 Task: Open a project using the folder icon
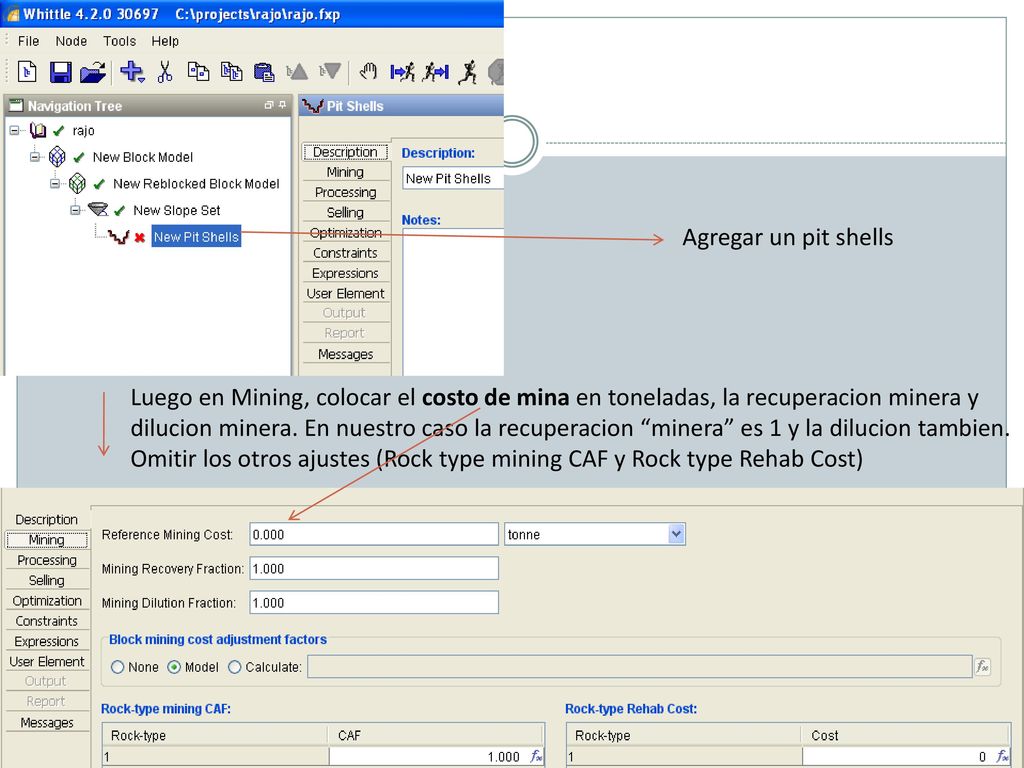(x=93, y=71)
